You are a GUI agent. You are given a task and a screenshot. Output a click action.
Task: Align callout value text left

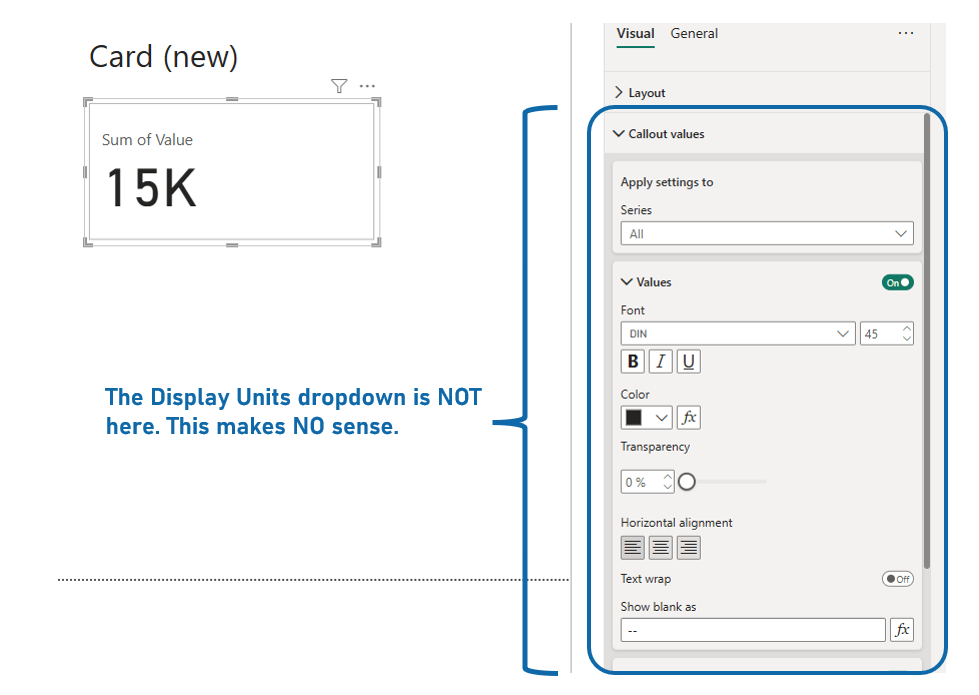[x=633, y=547]
